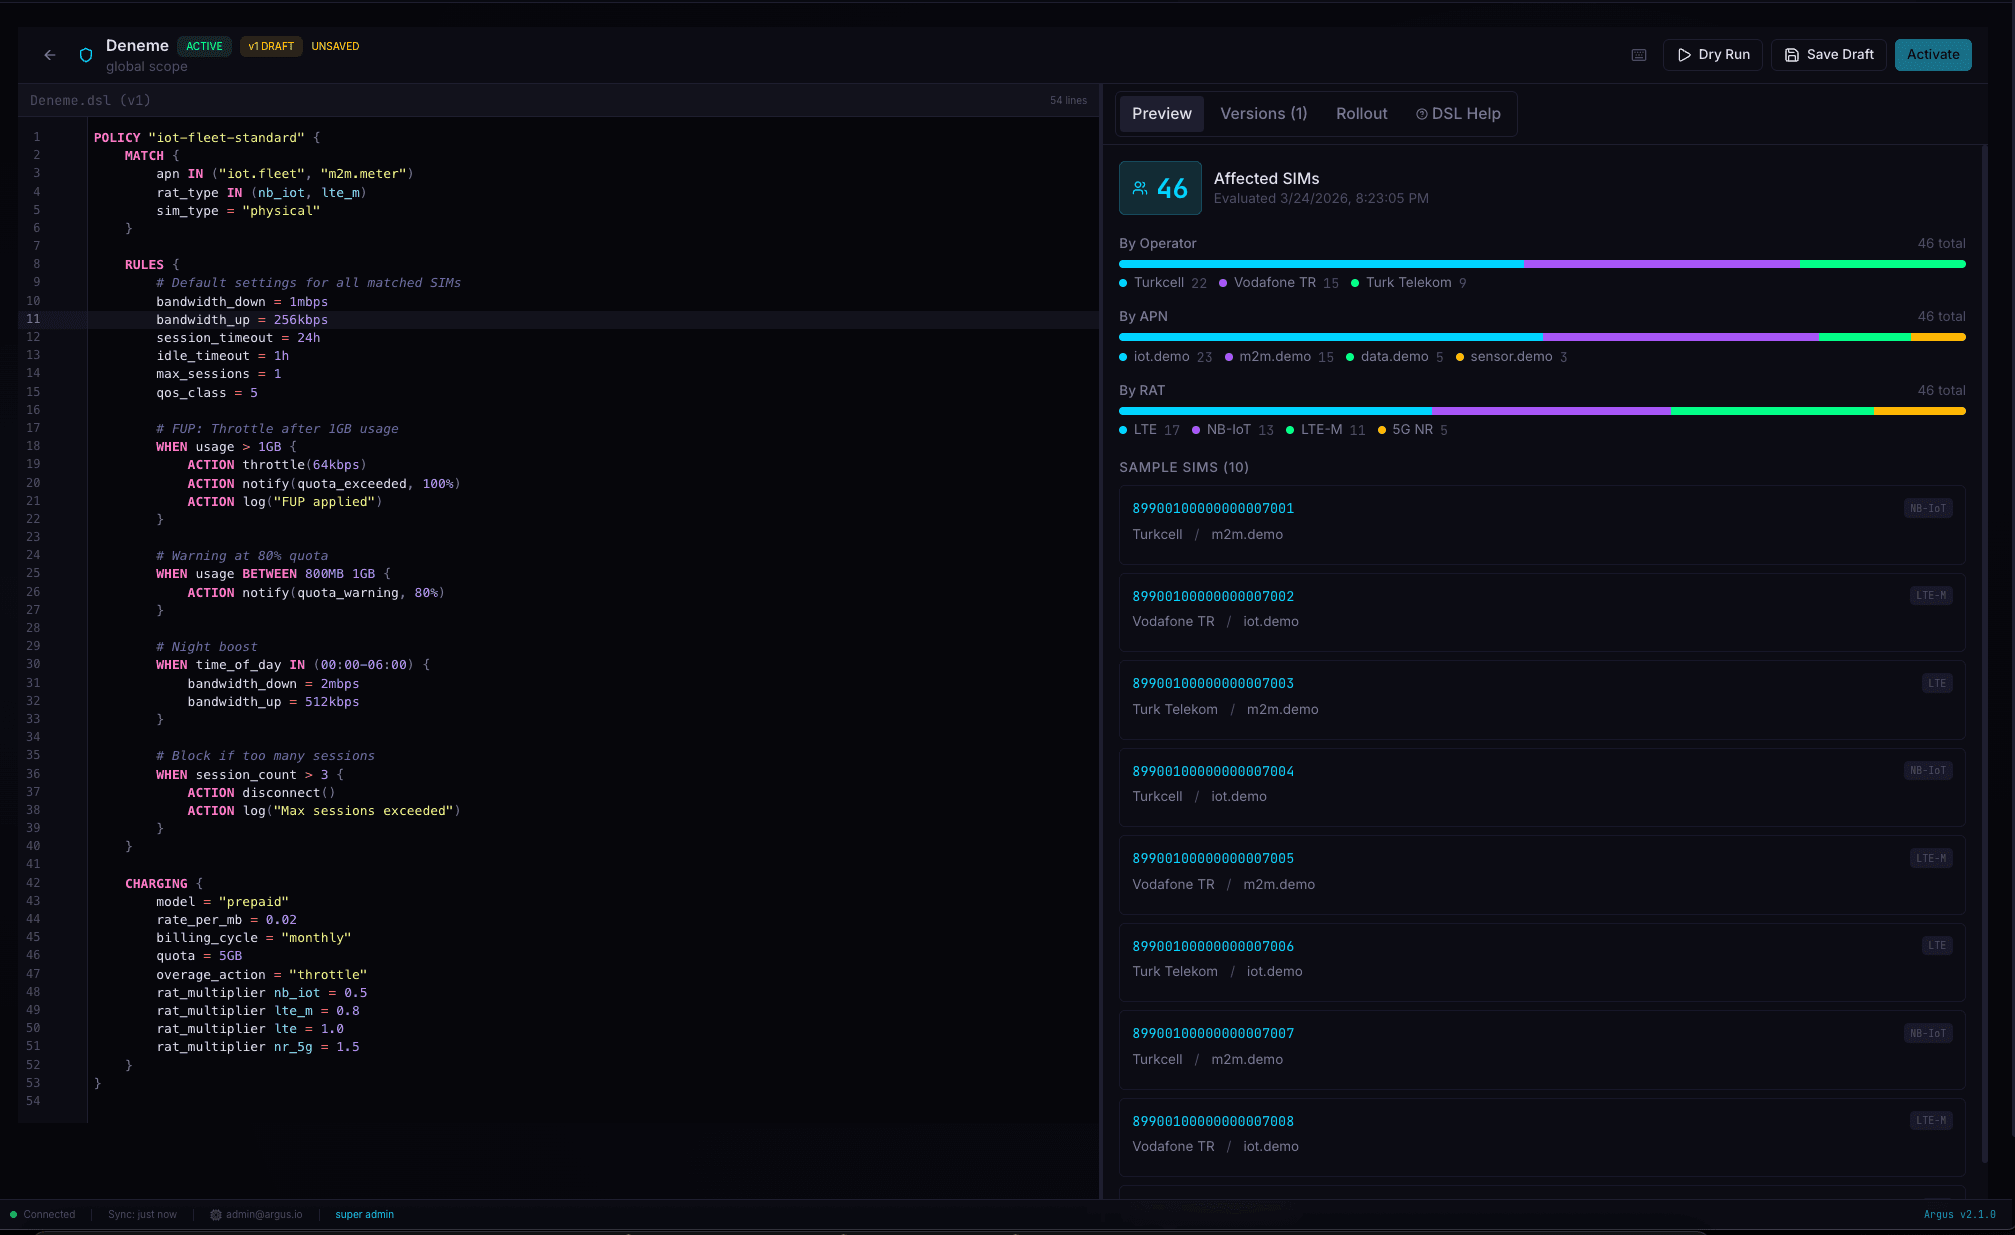
Task: Run a Dry Run of the policy
Action: click(x=1712, y=55)
